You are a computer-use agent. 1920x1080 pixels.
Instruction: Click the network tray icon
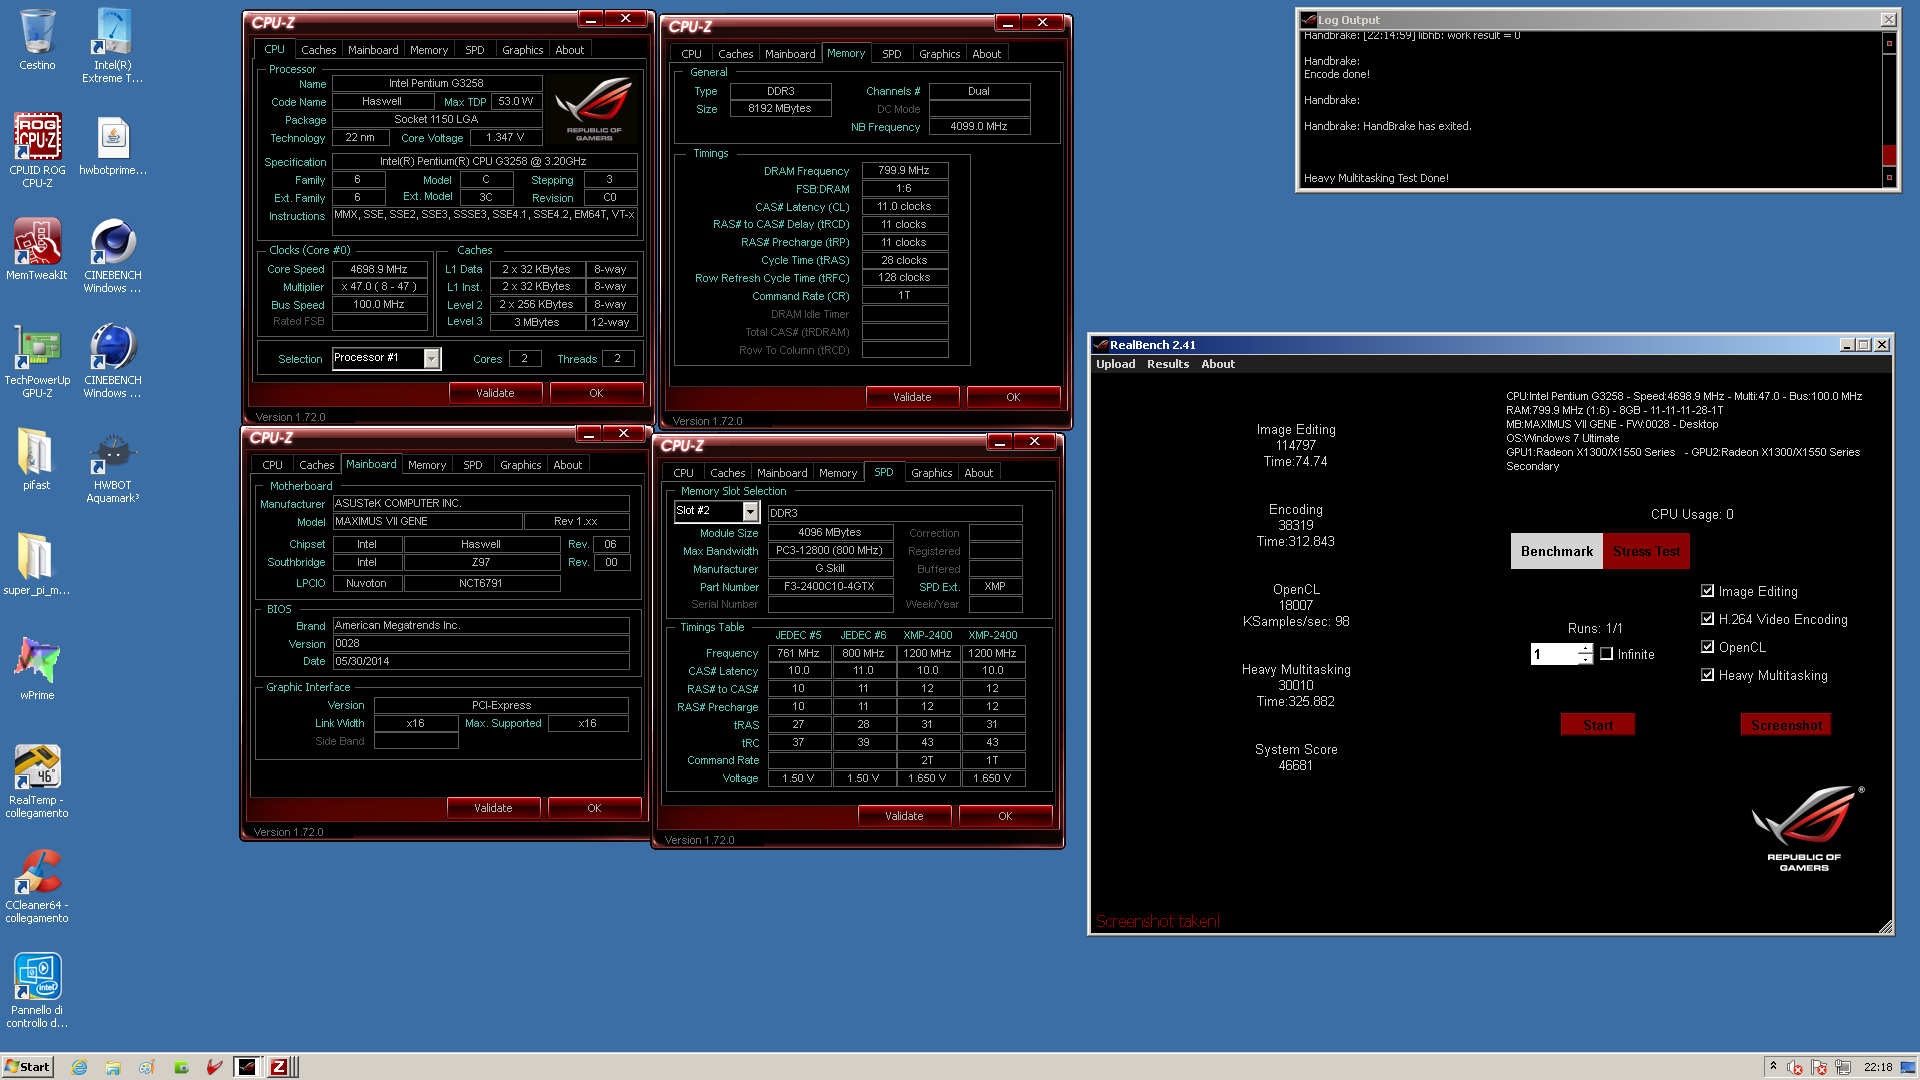click(x=1843, y=1067)
